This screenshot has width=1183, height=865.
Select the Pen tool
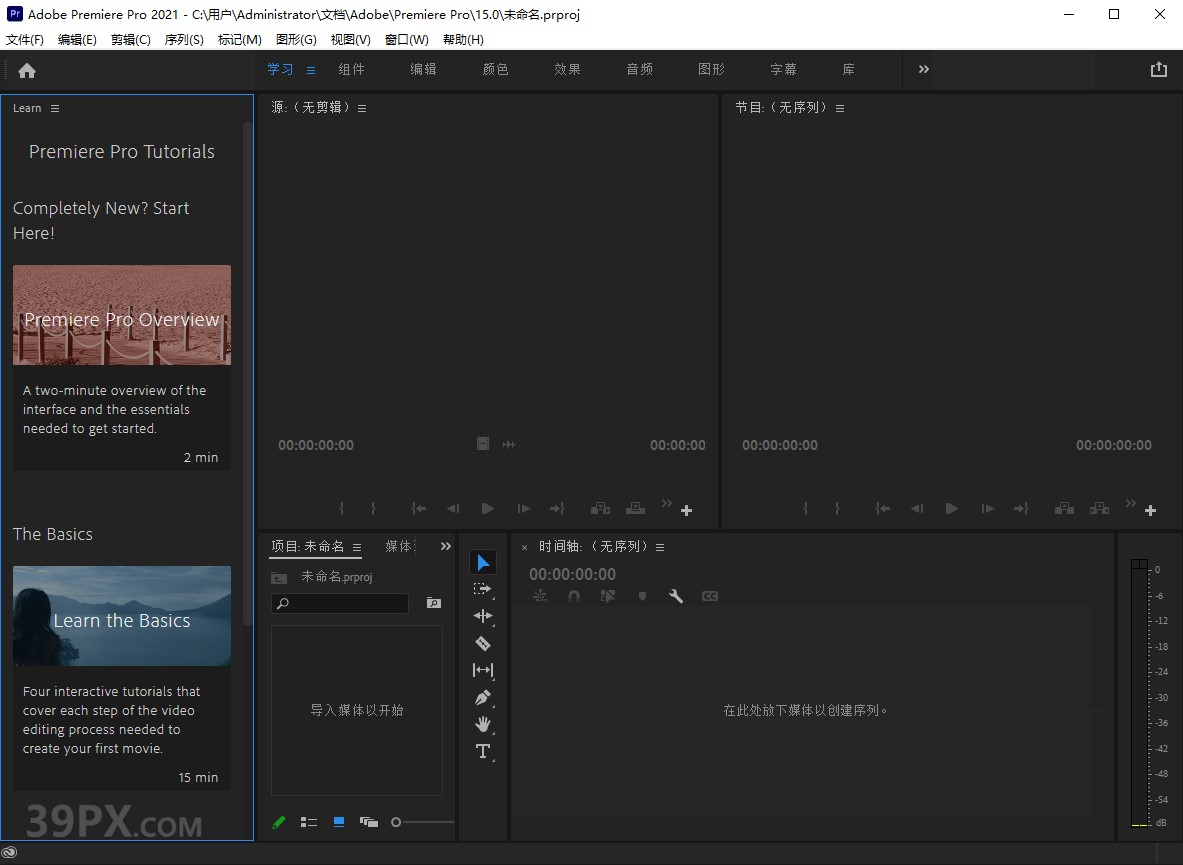coord(483,697)
